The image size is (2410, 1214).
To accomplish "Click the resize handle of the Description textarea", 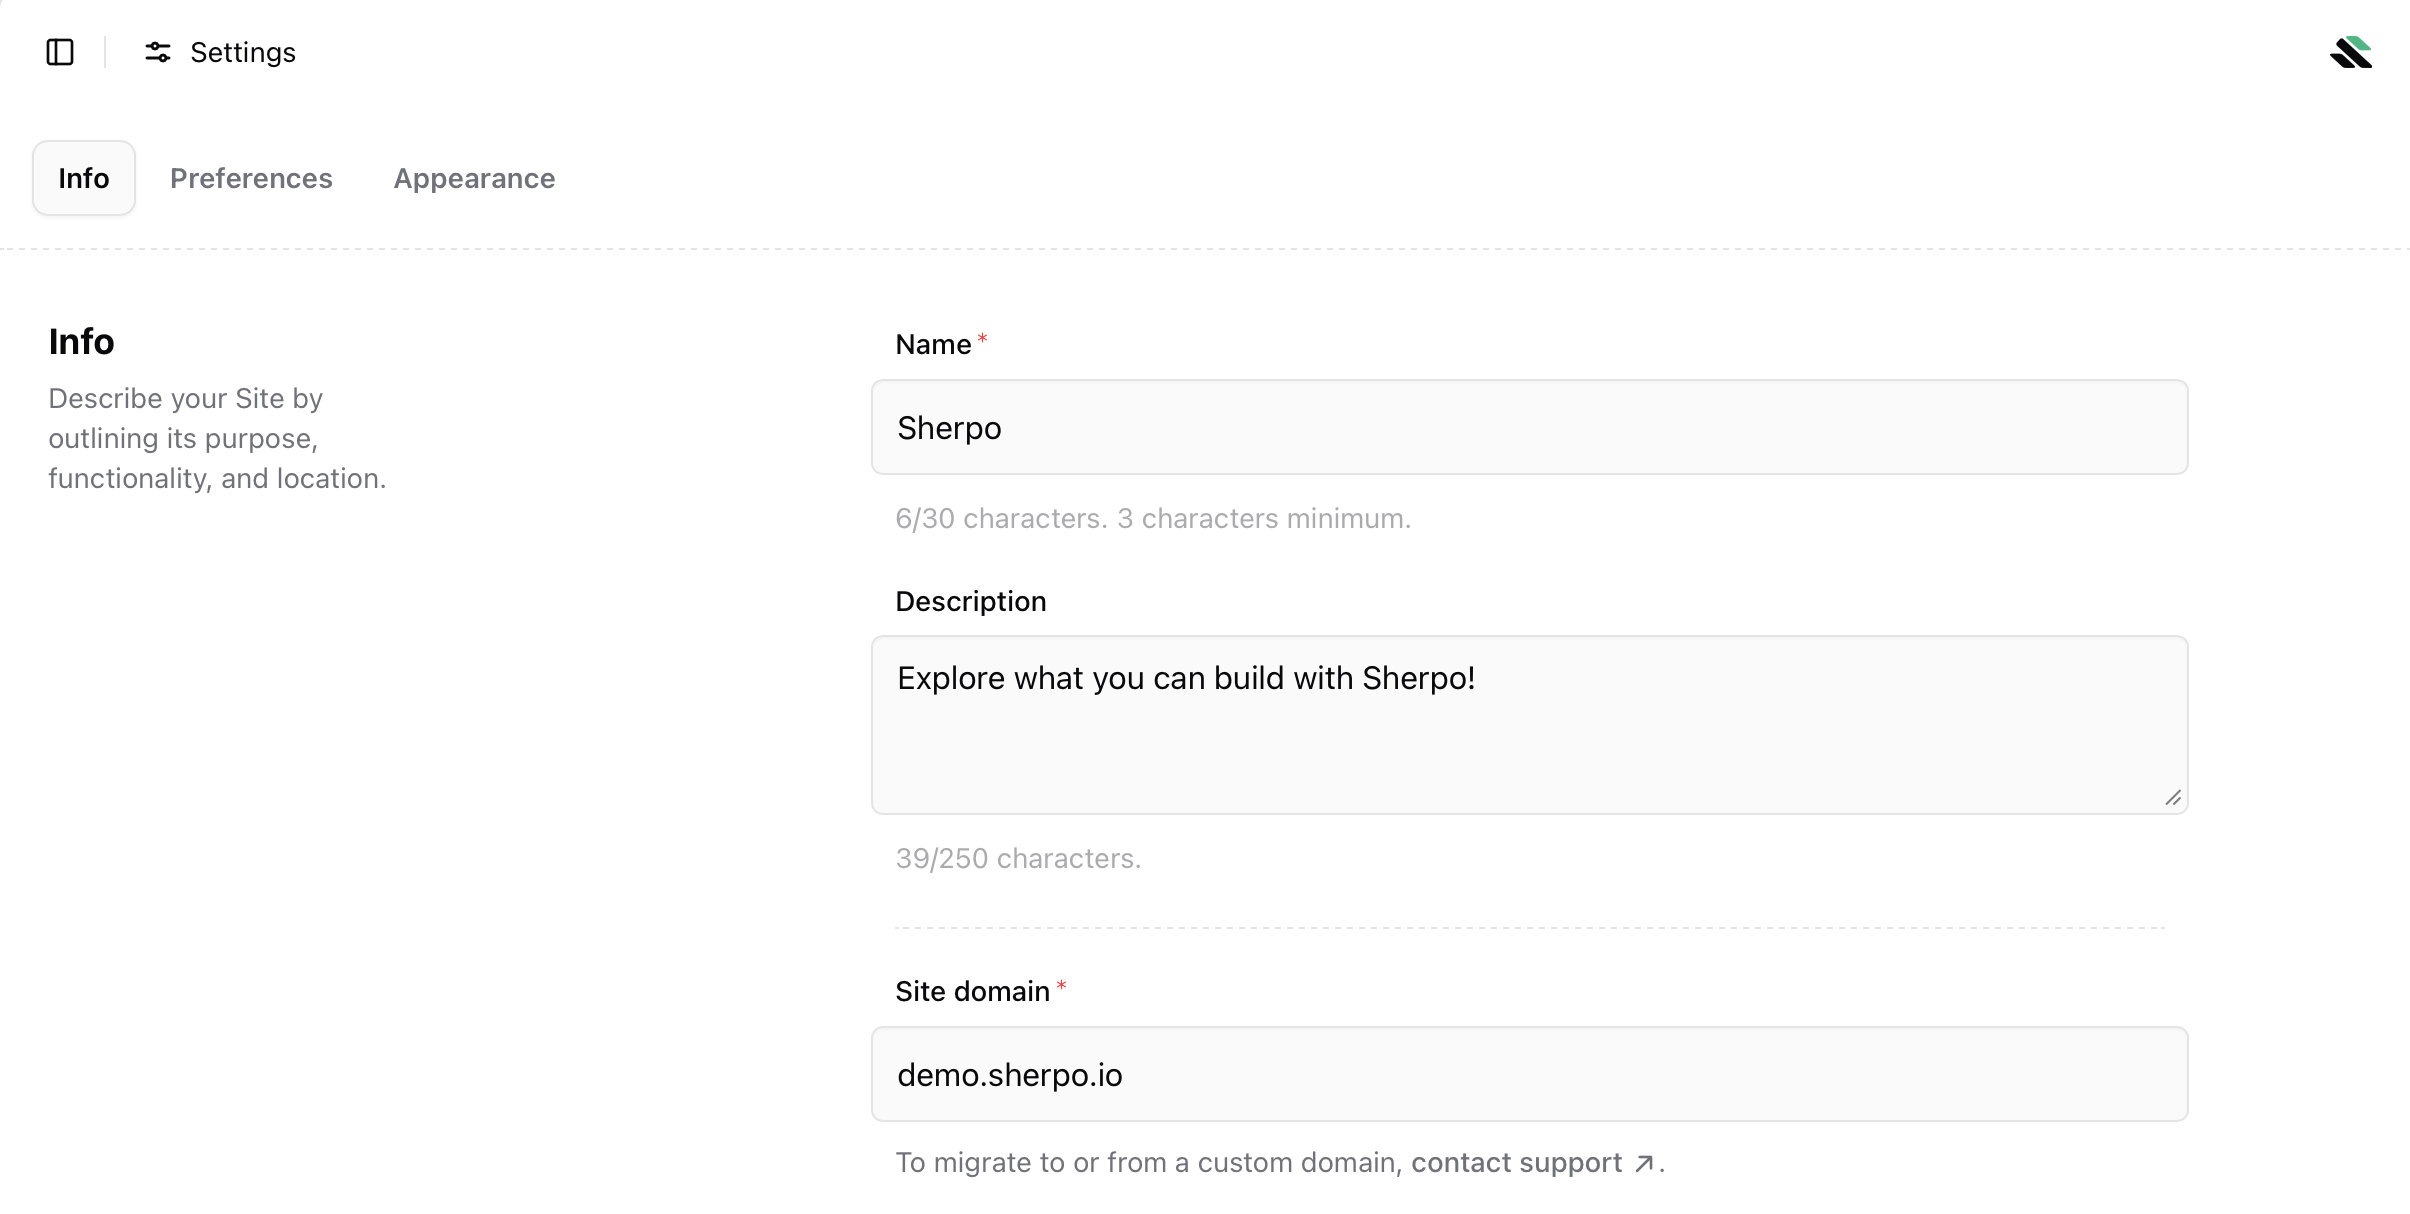I will coord(2172,798).
